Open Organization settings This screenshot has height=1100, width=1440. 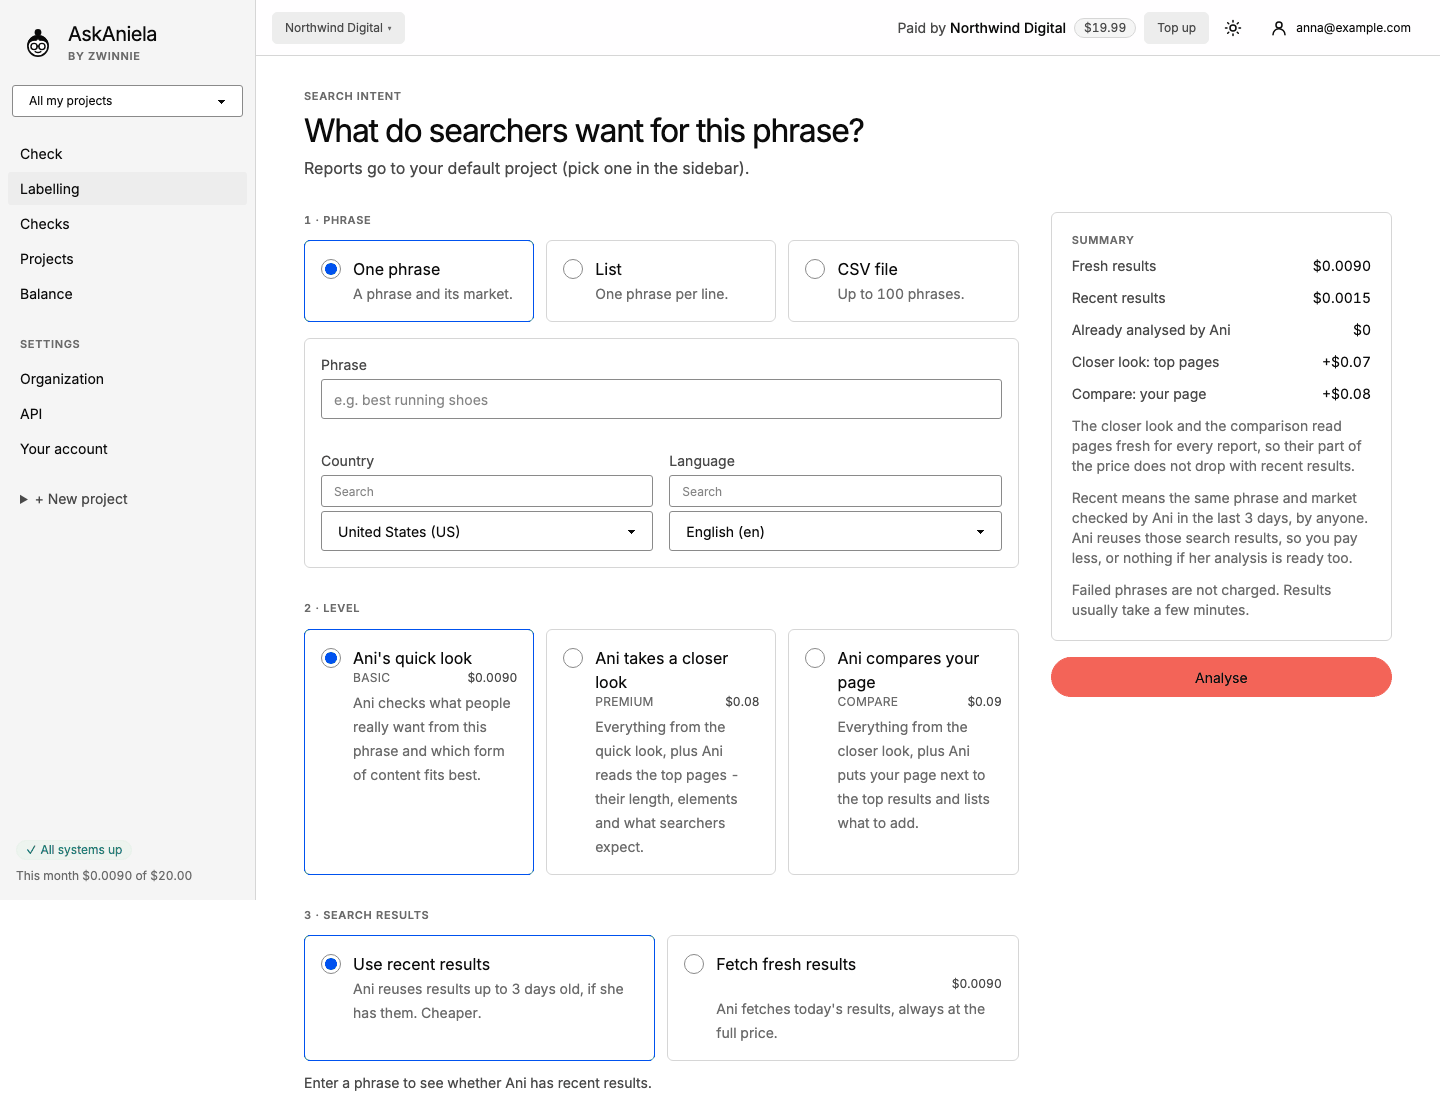[127, 379]
